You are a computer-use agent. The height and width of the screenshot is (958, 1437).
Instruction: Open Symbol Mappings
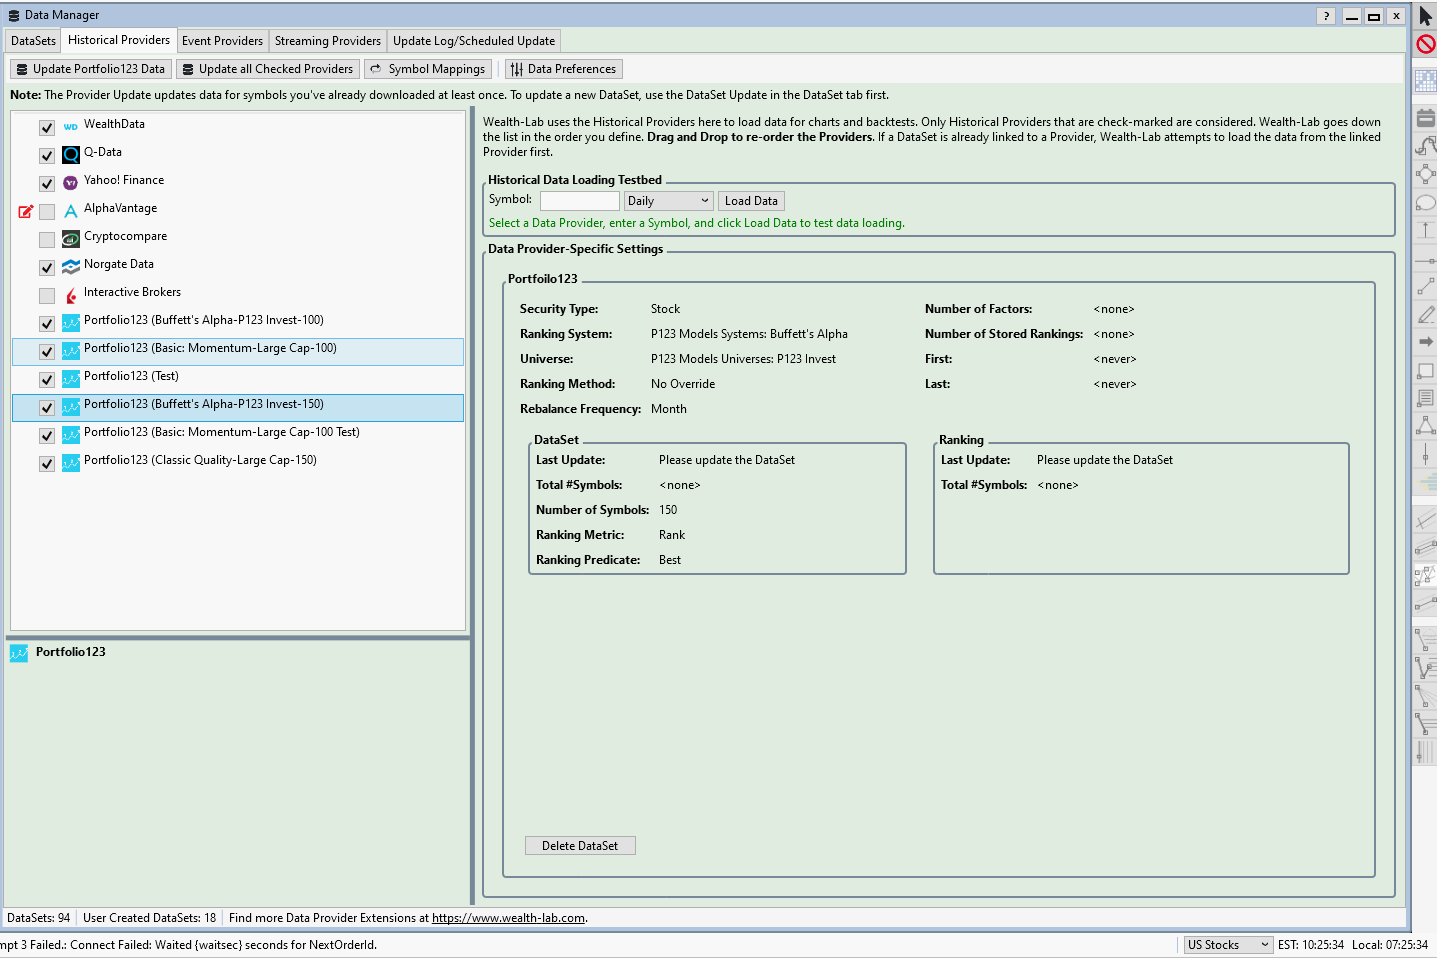coord(427,69)
